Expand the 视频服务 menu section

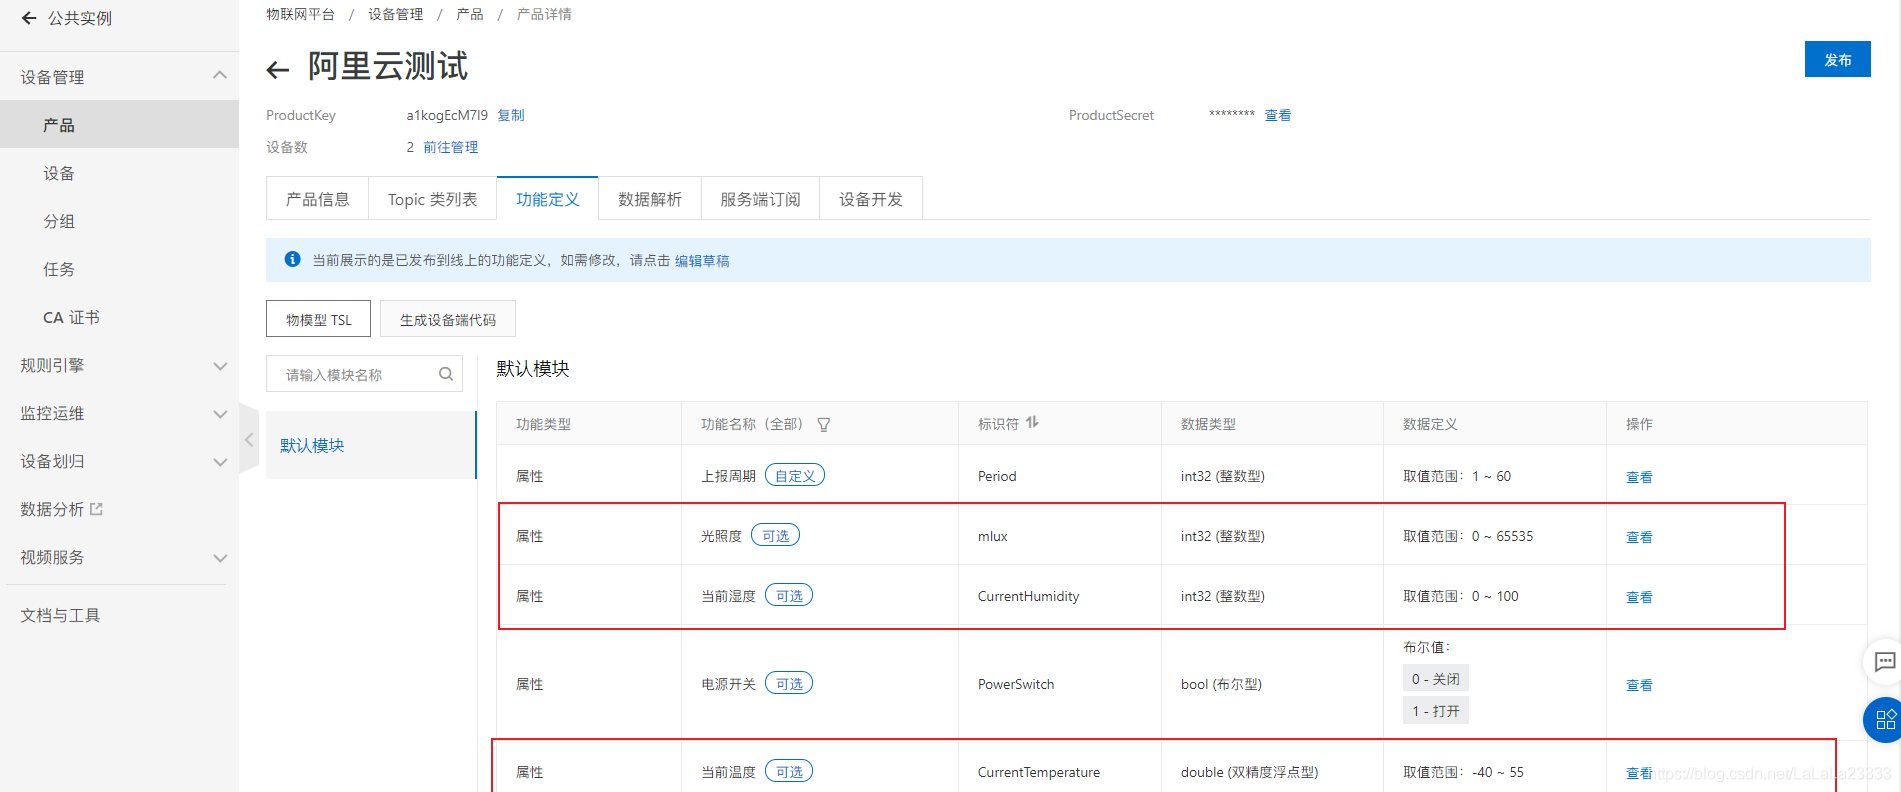(220, 558)
